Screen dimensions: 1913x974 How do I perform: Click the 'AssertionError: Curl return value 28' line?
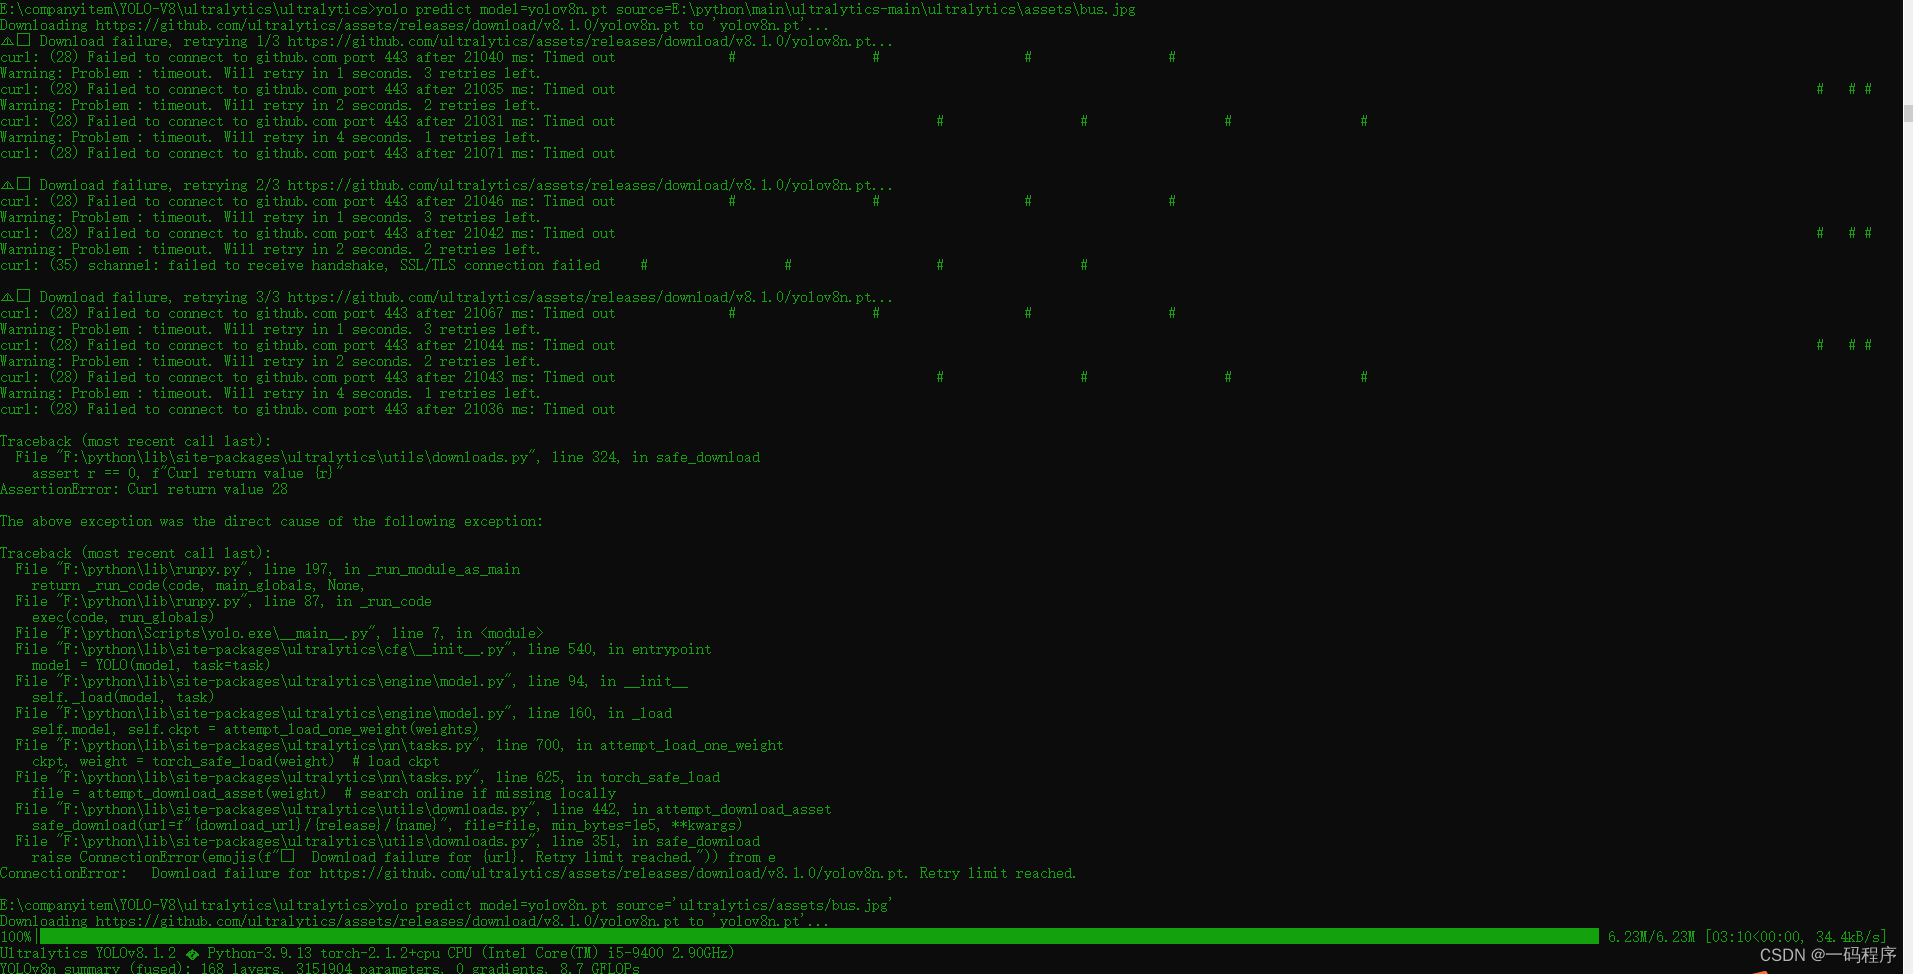point(144,489)
